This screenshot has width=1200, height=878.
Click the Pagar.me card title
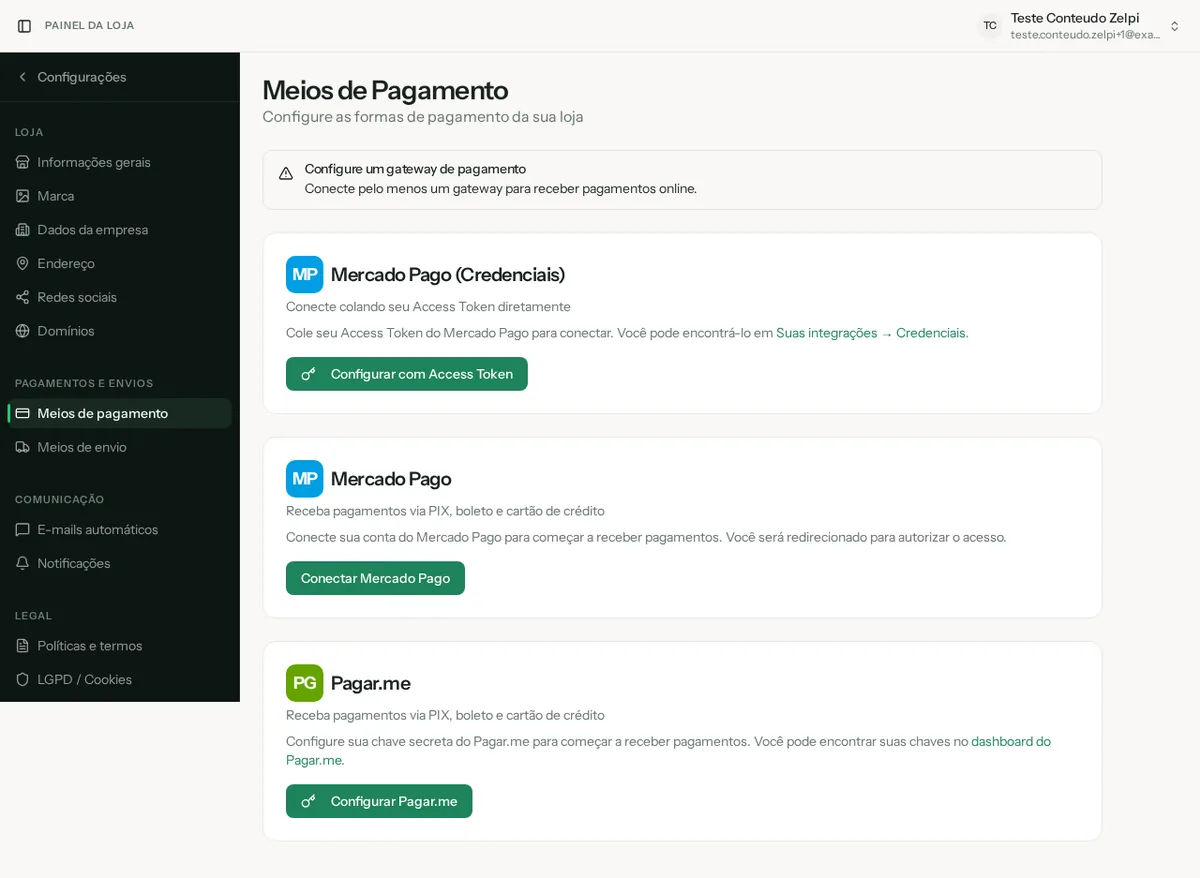point(371,683)
